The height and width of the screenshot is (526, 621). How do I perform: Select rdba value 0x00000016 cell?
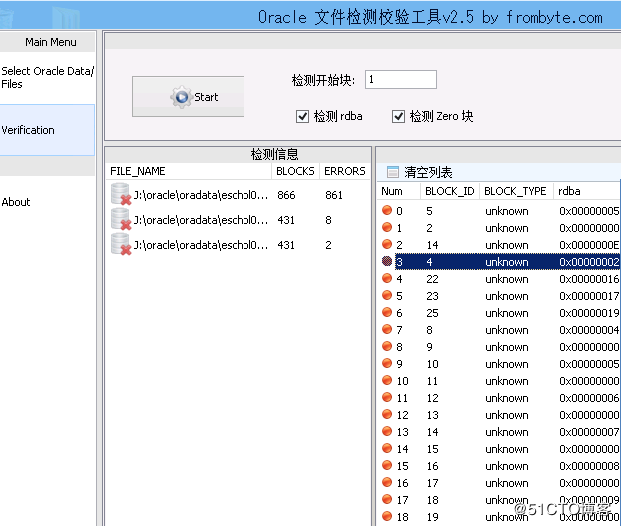589,279
